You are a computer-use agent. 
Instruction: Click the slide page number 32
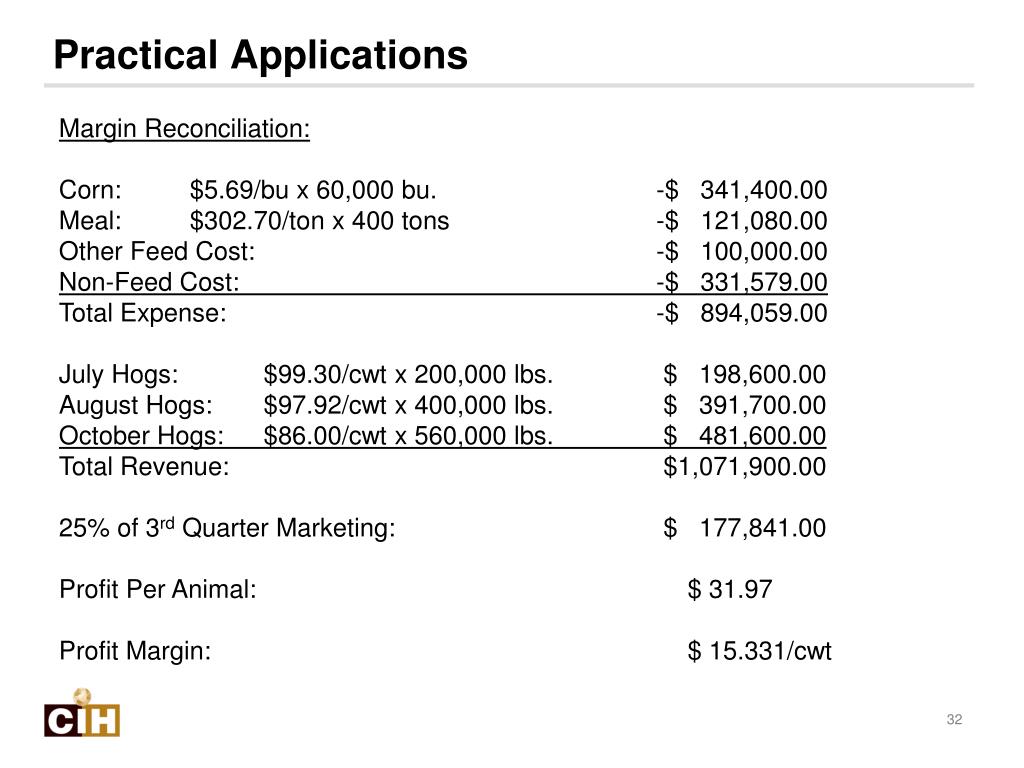tap(953, 721)
